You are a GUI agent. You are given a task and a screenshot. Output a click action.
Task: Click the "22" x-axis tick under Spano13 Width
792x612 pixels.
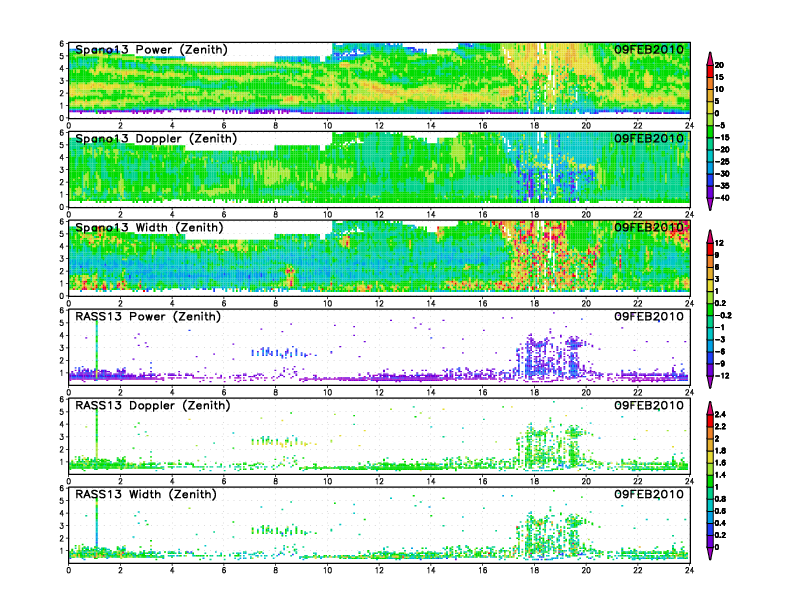pyautogui.click(x=638, y=303)
